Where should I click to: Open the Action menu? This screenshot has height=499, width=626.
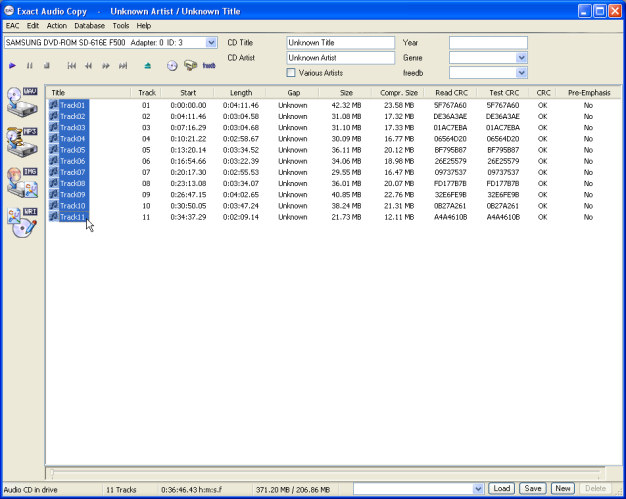pyautogui.click(x=56, y=25)
